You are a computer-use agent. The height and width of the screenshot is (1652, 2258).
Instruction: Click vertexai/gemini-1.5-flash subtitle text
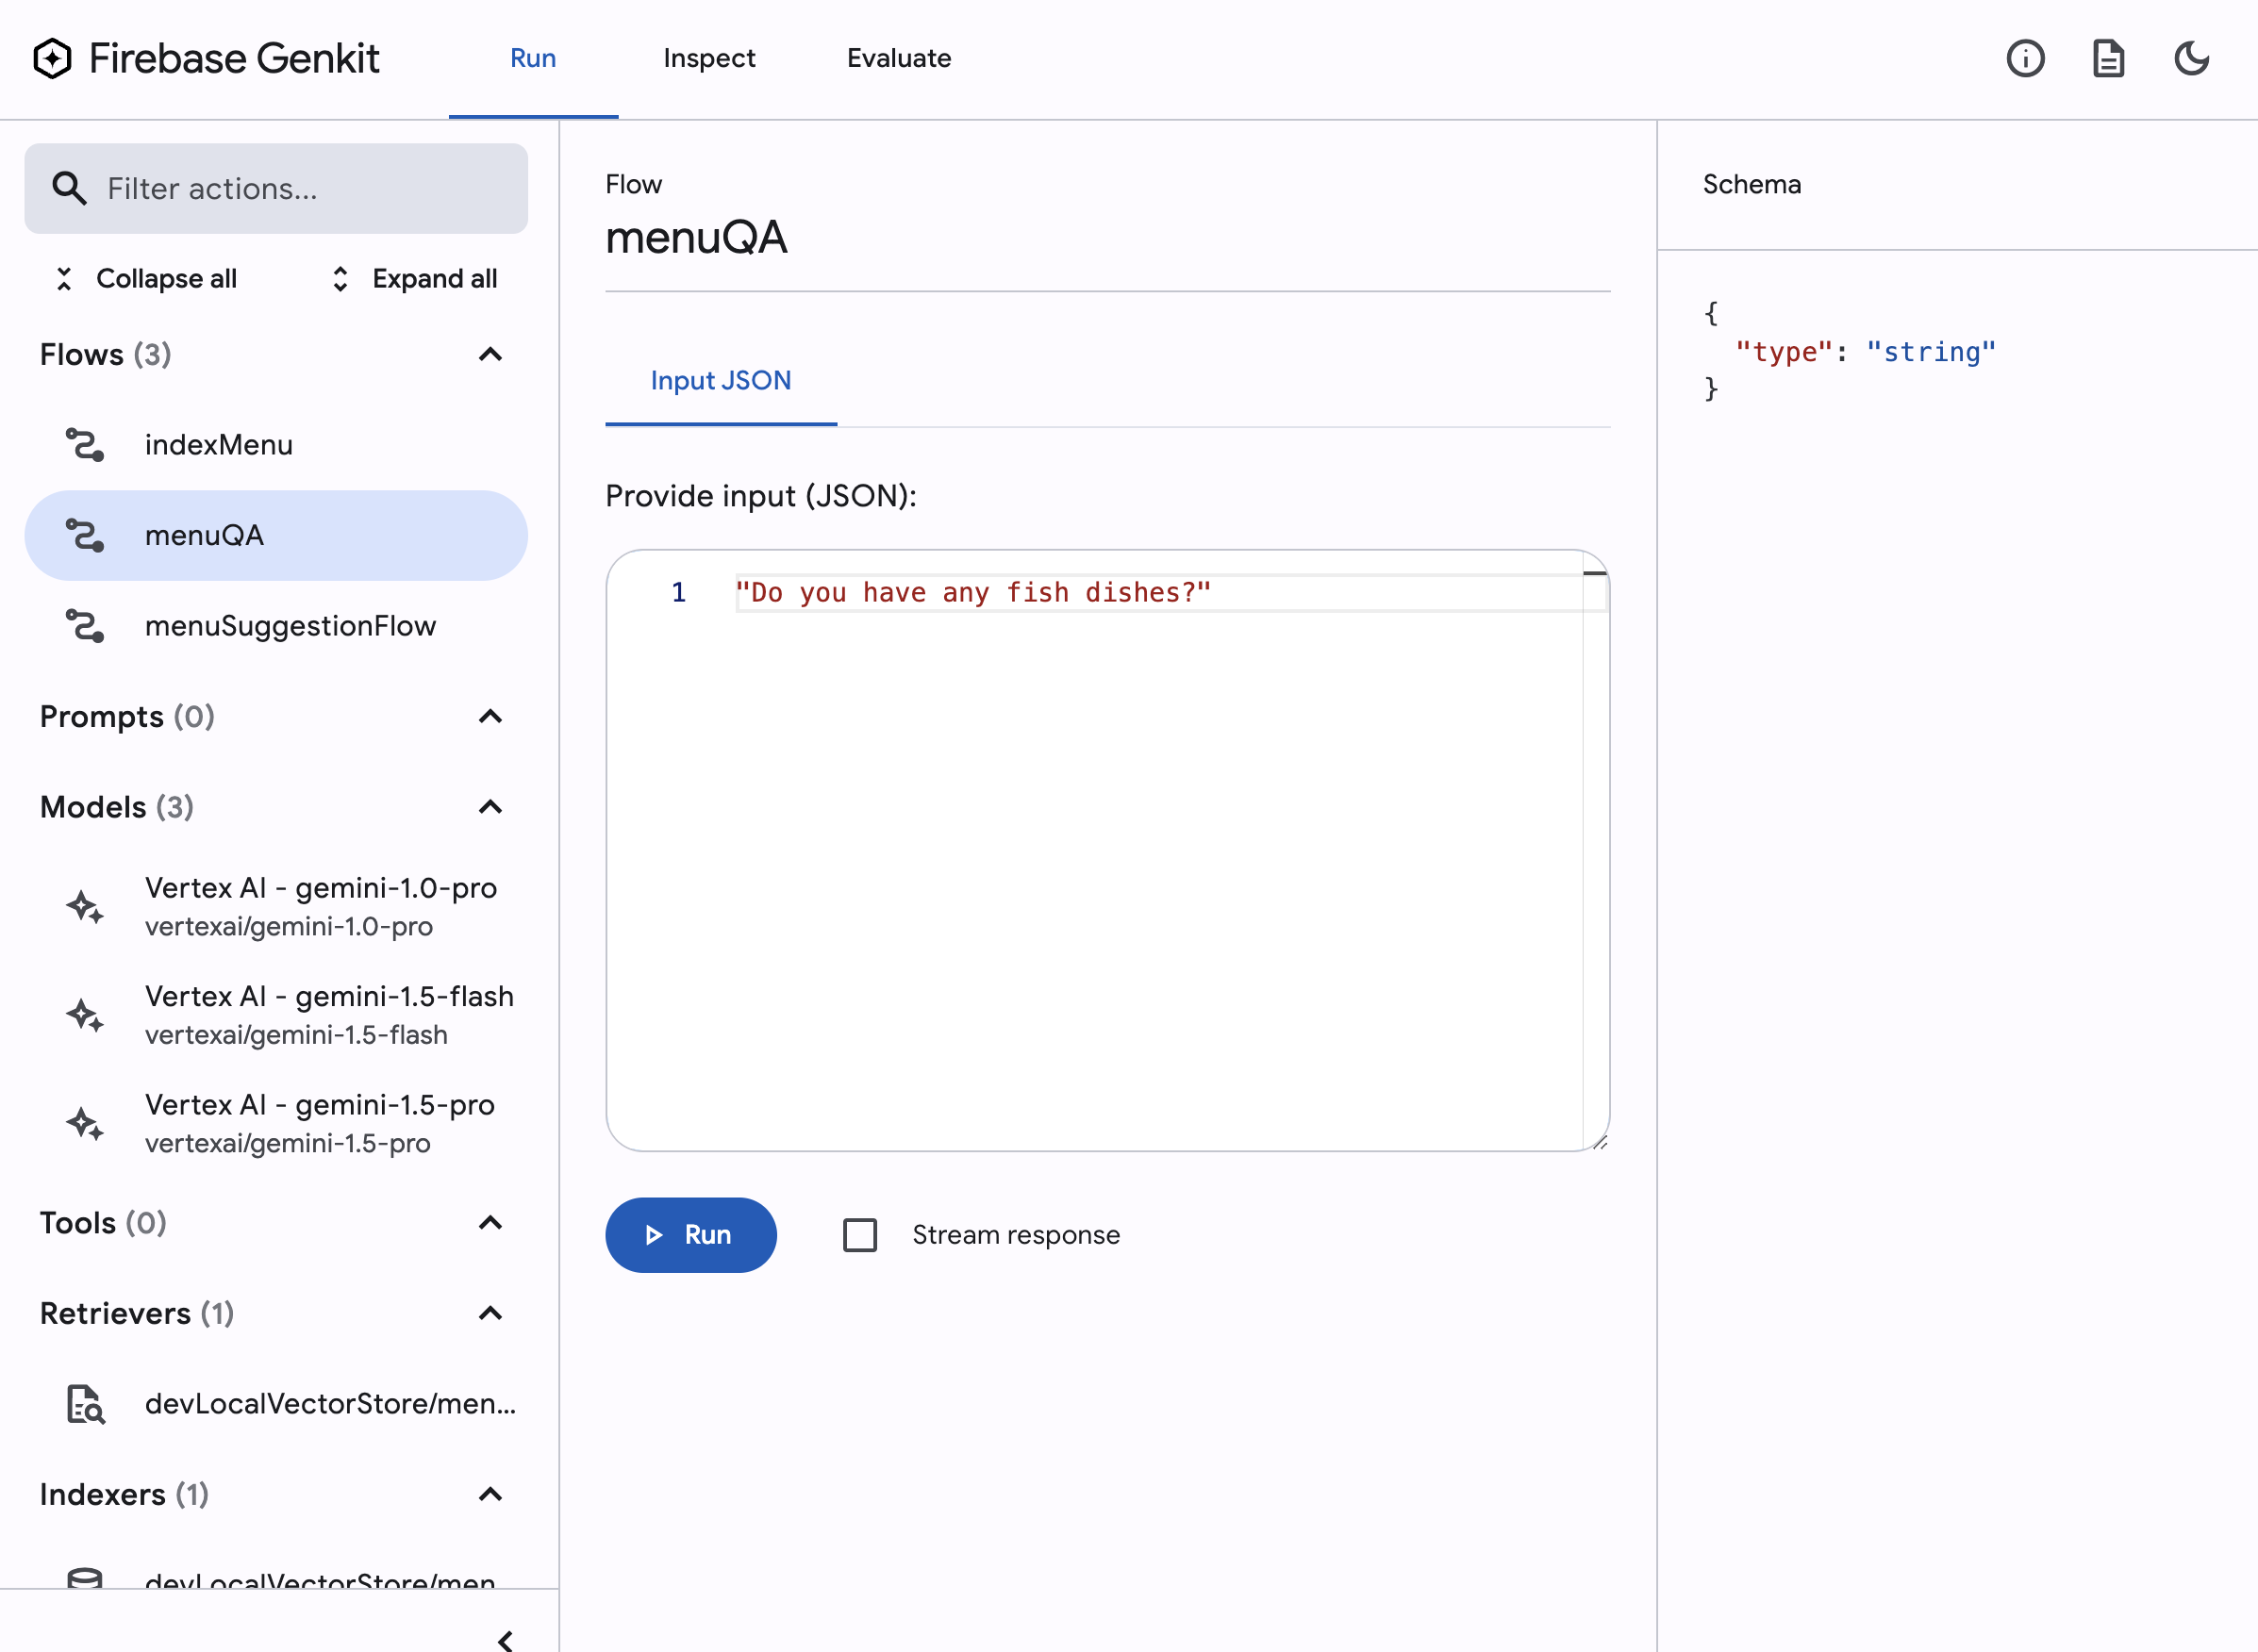pos(296,1035)
